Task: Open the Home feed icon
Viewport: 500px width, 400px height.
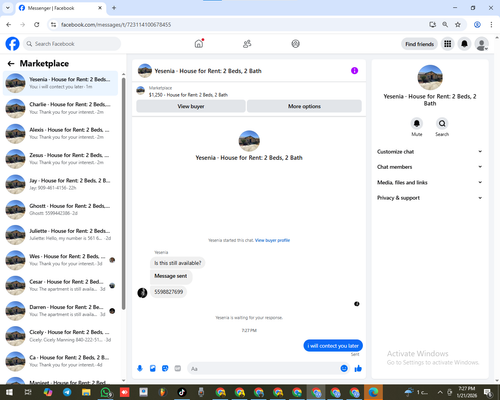Action: pyautogui.click(x=199, y=44)
